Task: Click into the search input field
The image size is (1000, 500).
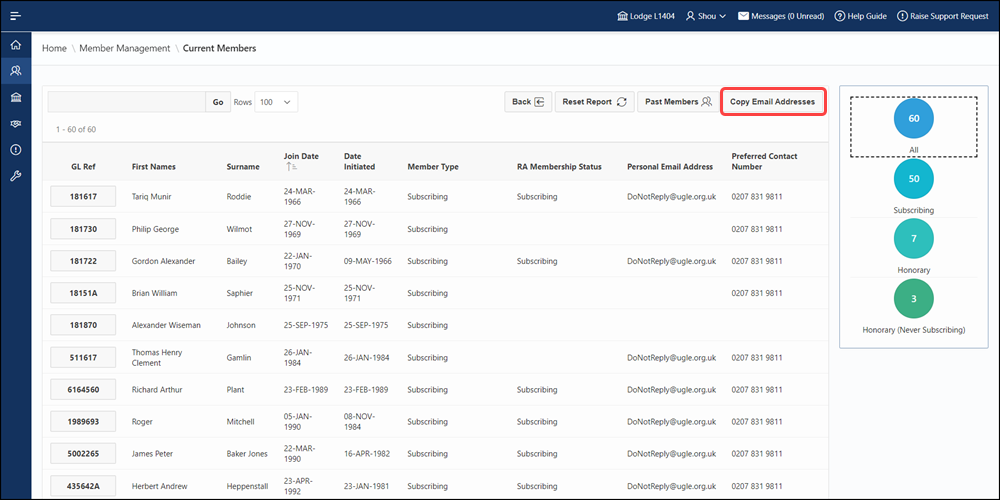Action: click(x=127, y=102)
